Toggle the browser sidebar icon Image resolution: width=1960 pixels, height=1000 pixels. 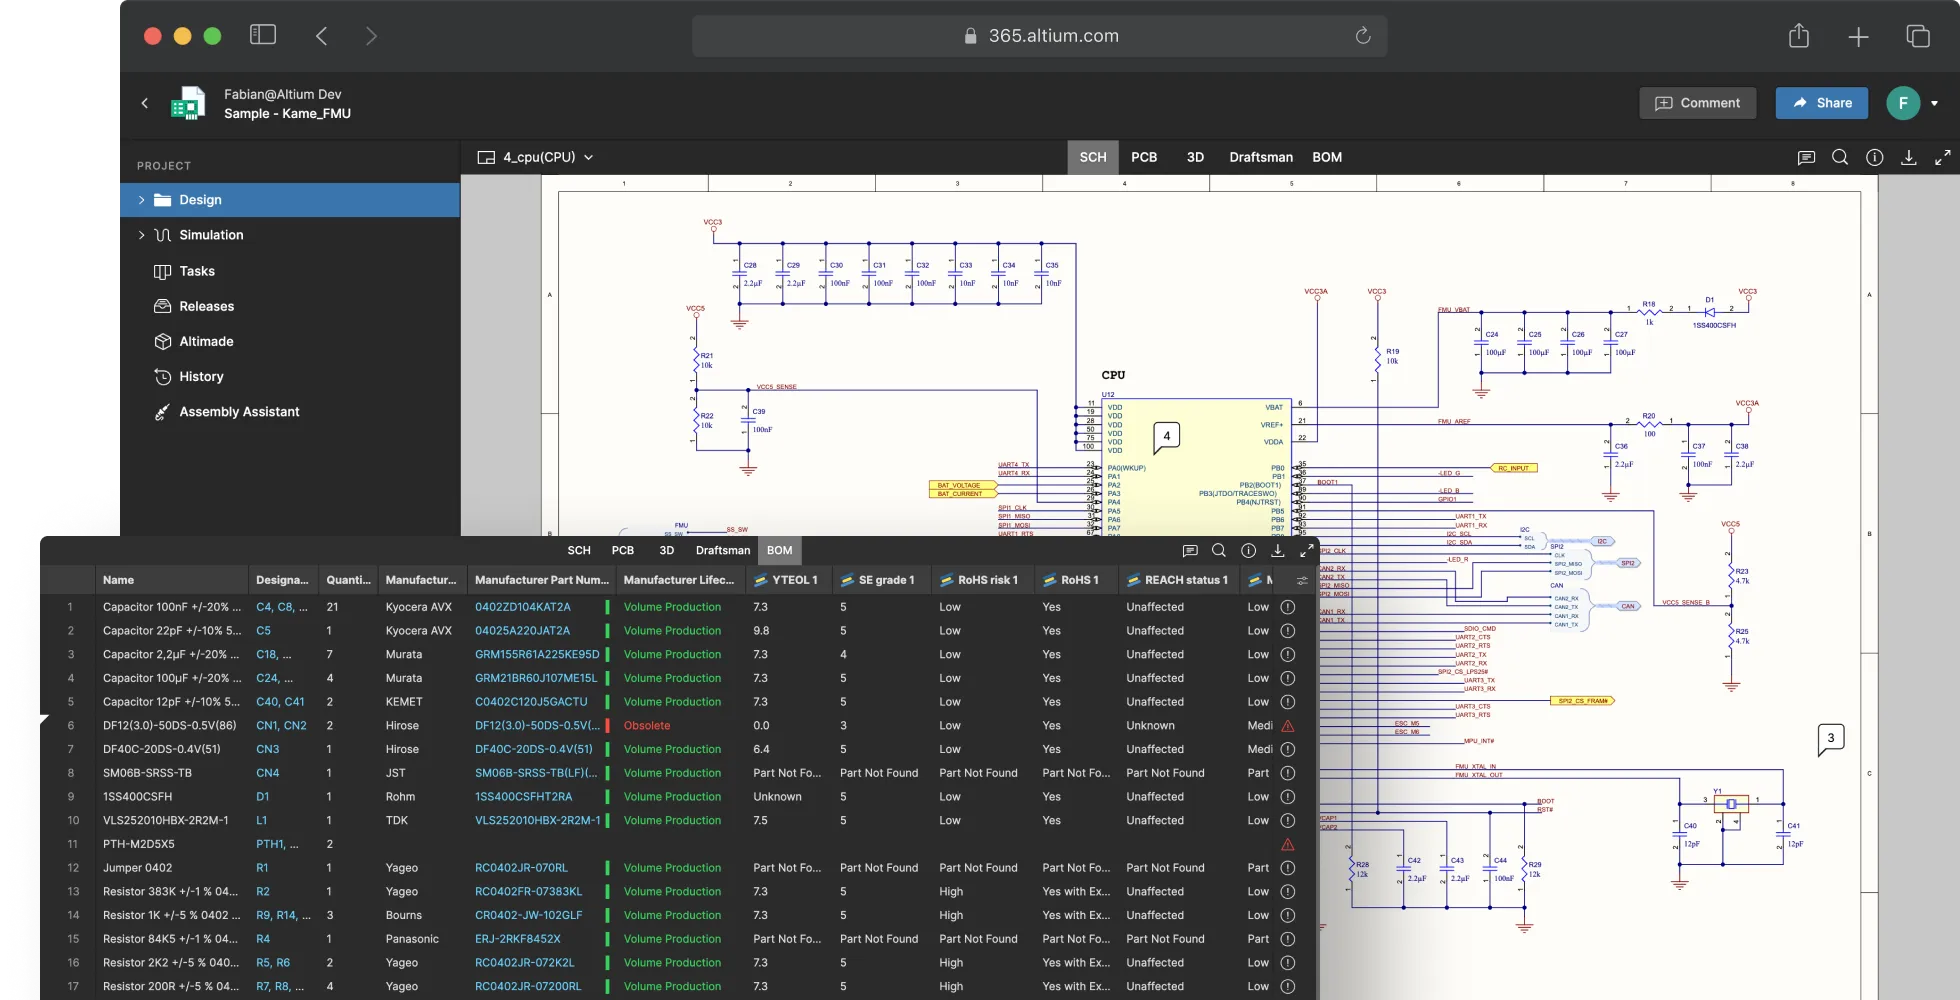(x=263, y=36)
